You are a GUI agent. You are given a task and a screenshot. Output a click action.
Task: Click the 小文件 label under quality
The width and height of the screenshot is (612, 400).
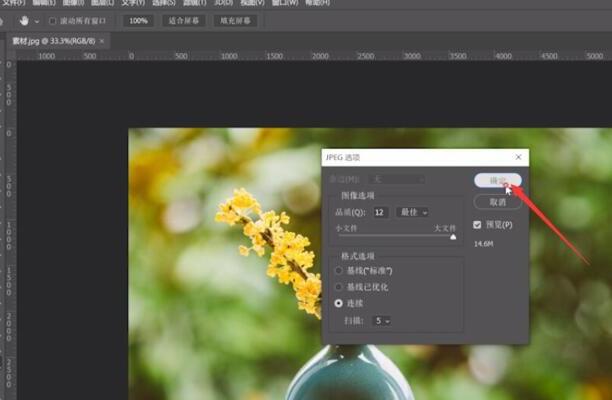click(346, 228)
